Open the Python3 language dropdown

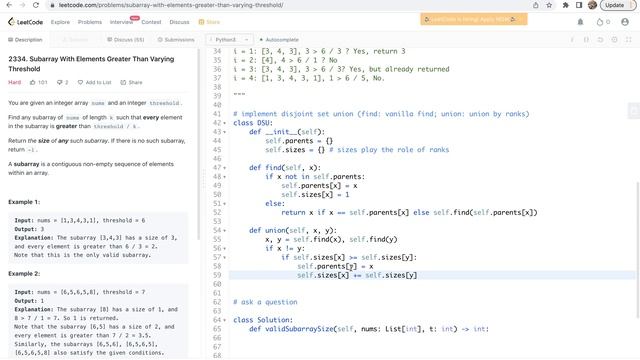(230, 40)
